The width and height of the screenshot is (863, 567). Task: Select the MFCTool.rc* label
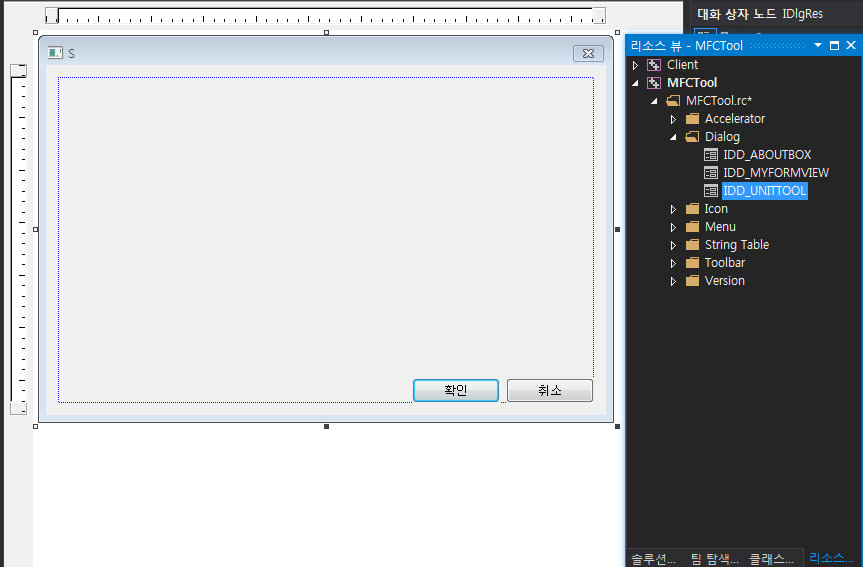click(x=719, y=101)
